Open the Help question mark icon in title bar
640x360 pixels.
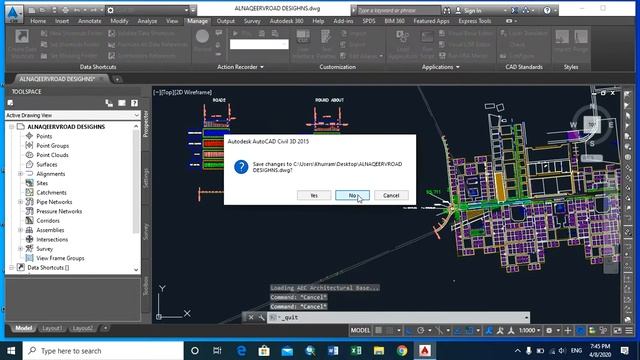547,10
